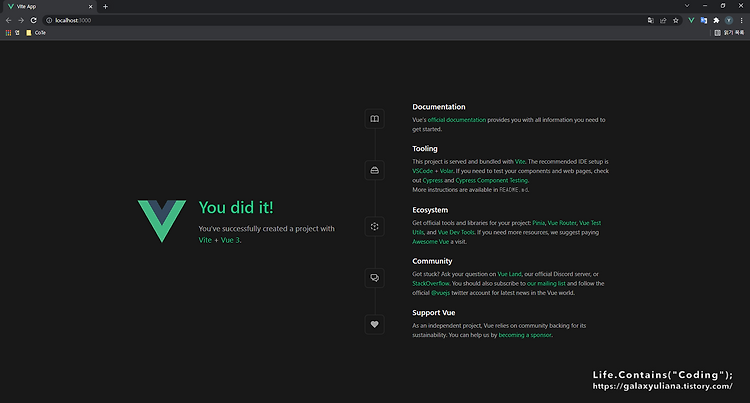The width and height of the screenshot is (750, 403).
Task: Open the Awesome Vue link
Action: (x=430, y=241)
